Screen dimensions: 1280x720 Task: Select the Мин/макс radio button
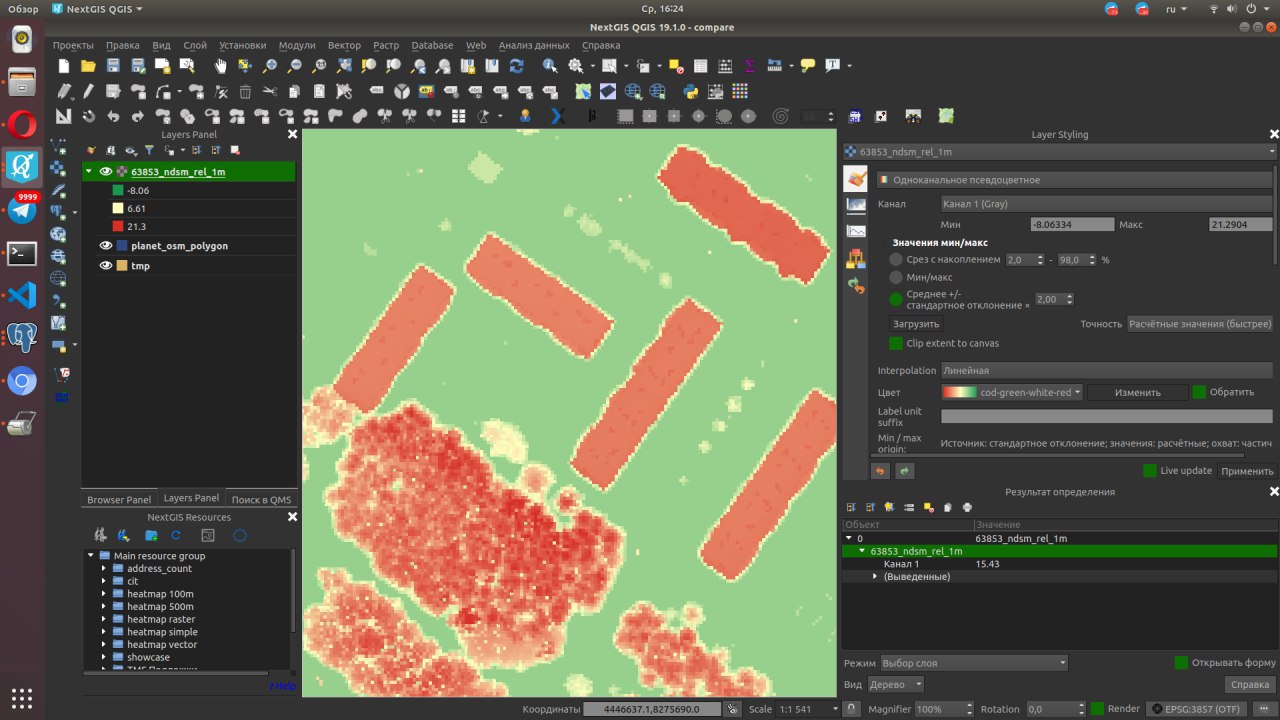point(896,278)
